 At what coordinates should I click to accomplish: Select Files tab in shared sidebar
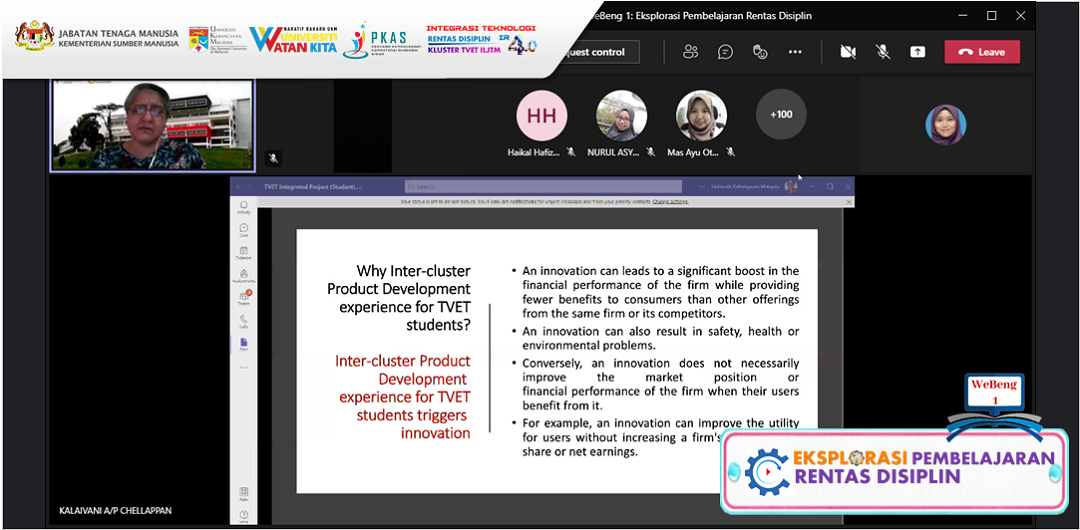pos(244,344)
